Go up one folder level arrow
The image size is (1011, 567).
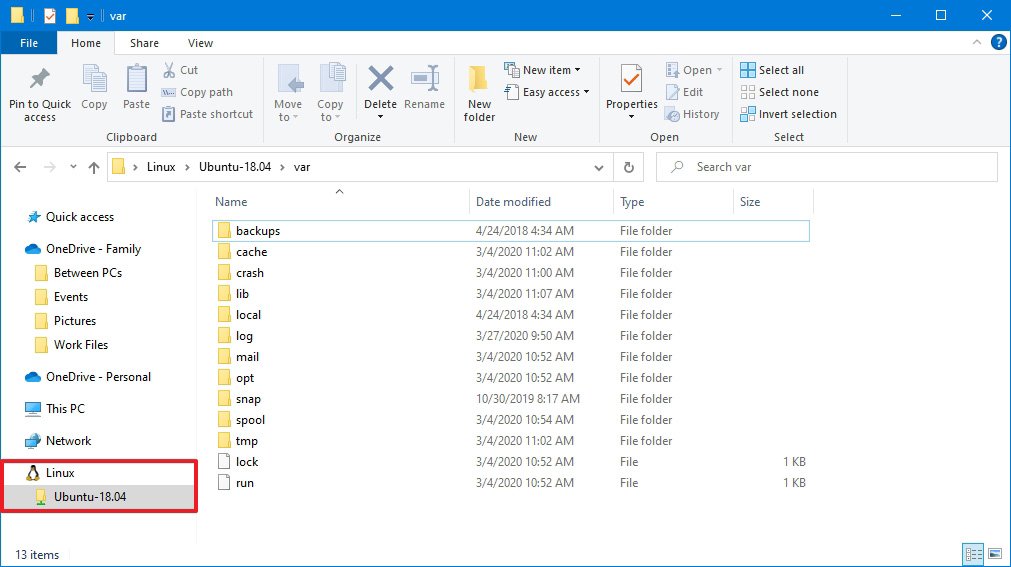click(x=94, y=167)
